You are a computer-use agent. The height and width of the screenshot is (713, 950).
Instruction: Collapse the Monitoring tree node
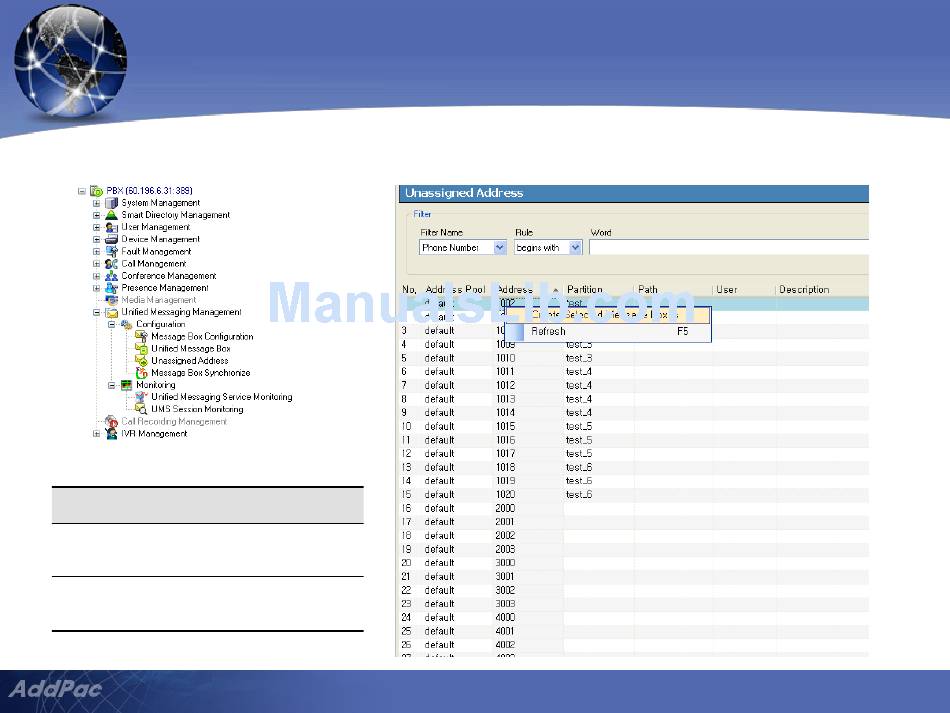pyautogui.click(x=112, y=385)
